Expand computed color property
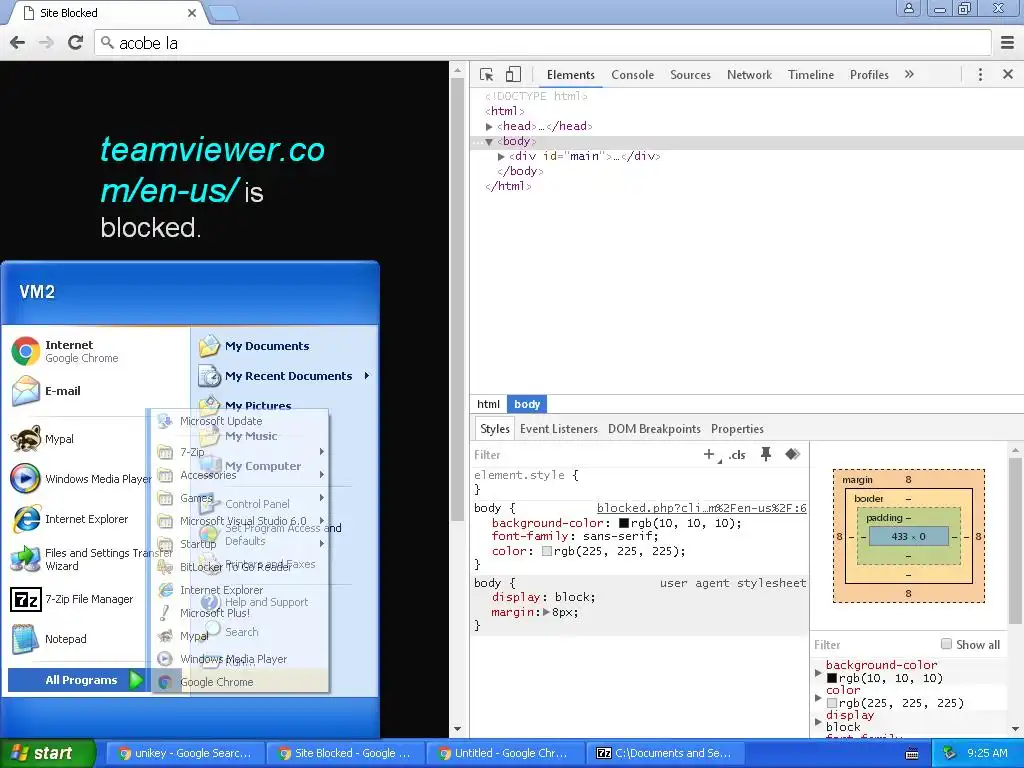Image resolution: width=1024 pixels, height=768 pixels. click(818, 697)
